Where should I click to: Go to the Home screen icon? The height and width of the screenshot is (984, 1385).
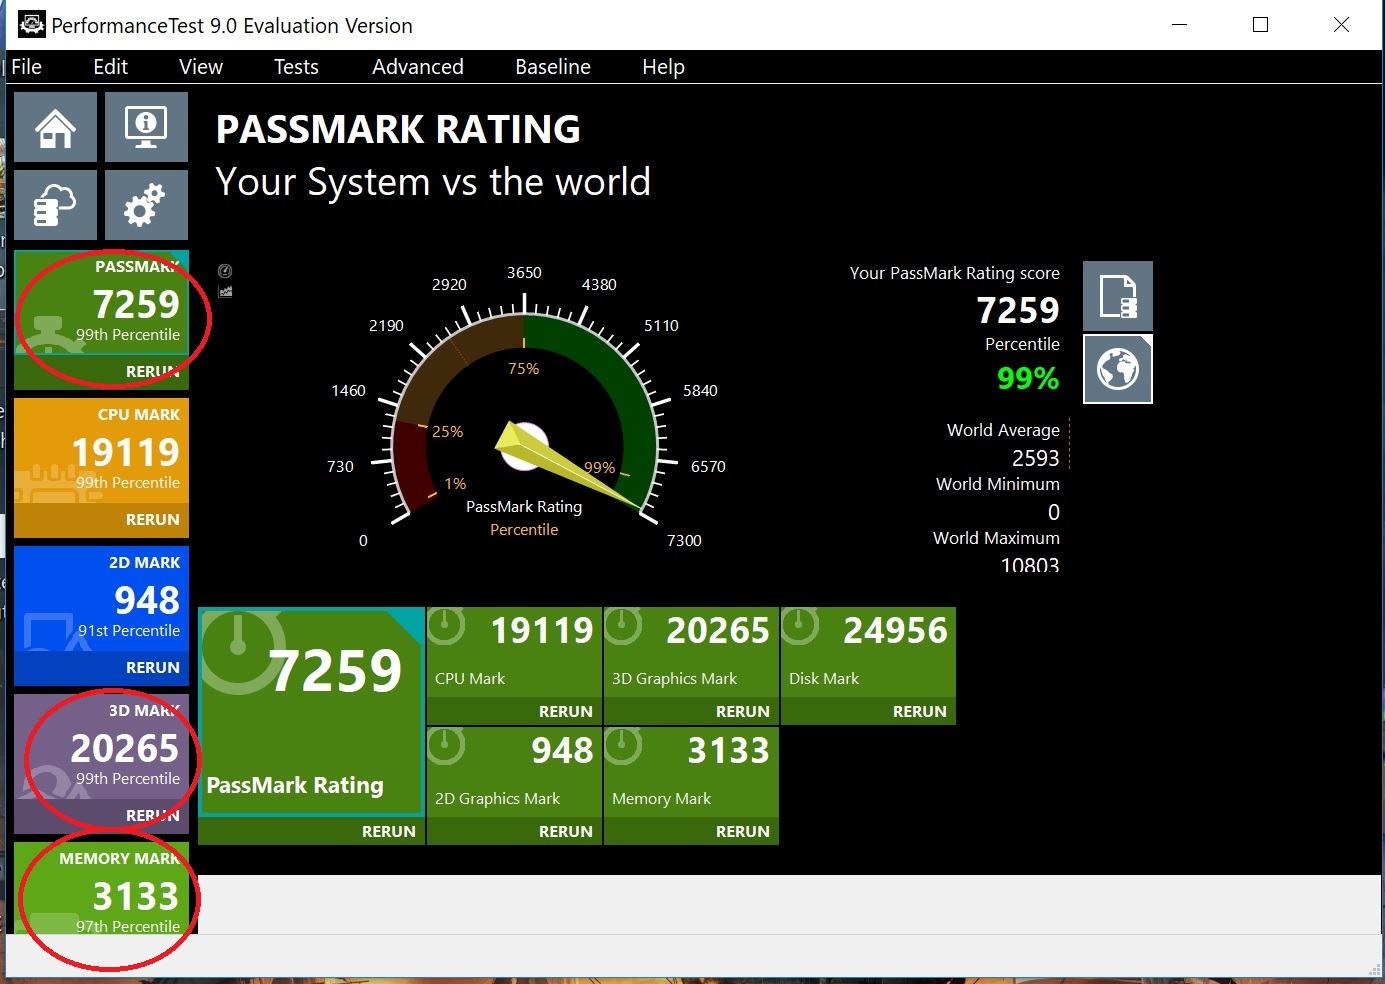click(x=55, y=127)
